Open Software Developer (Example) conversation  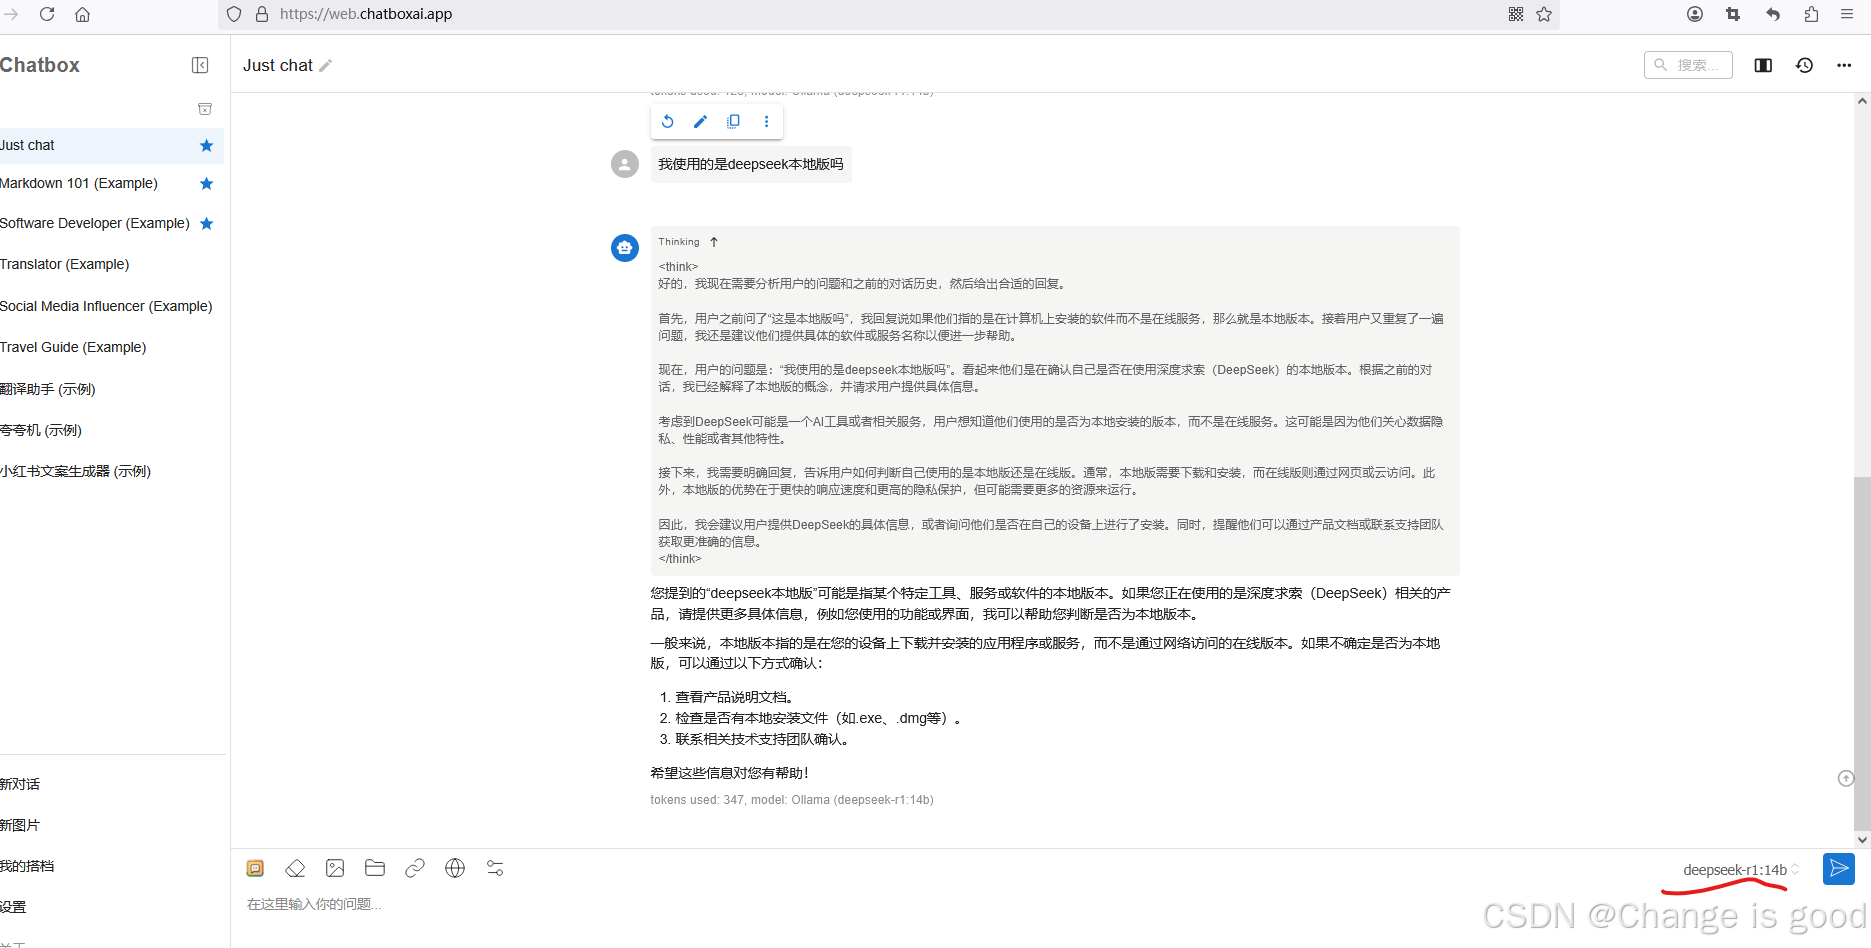coord(95,224)
